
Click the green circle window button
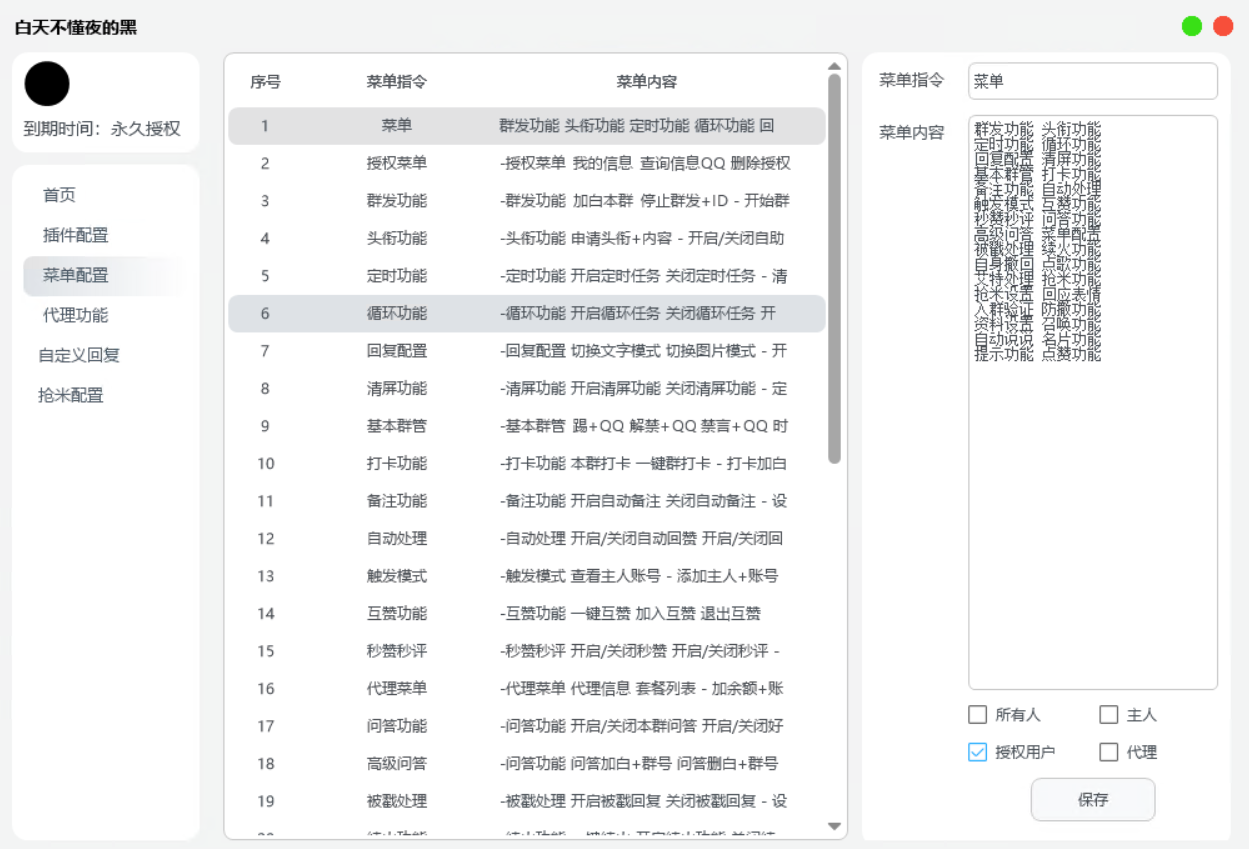[x=1192, y=26]
